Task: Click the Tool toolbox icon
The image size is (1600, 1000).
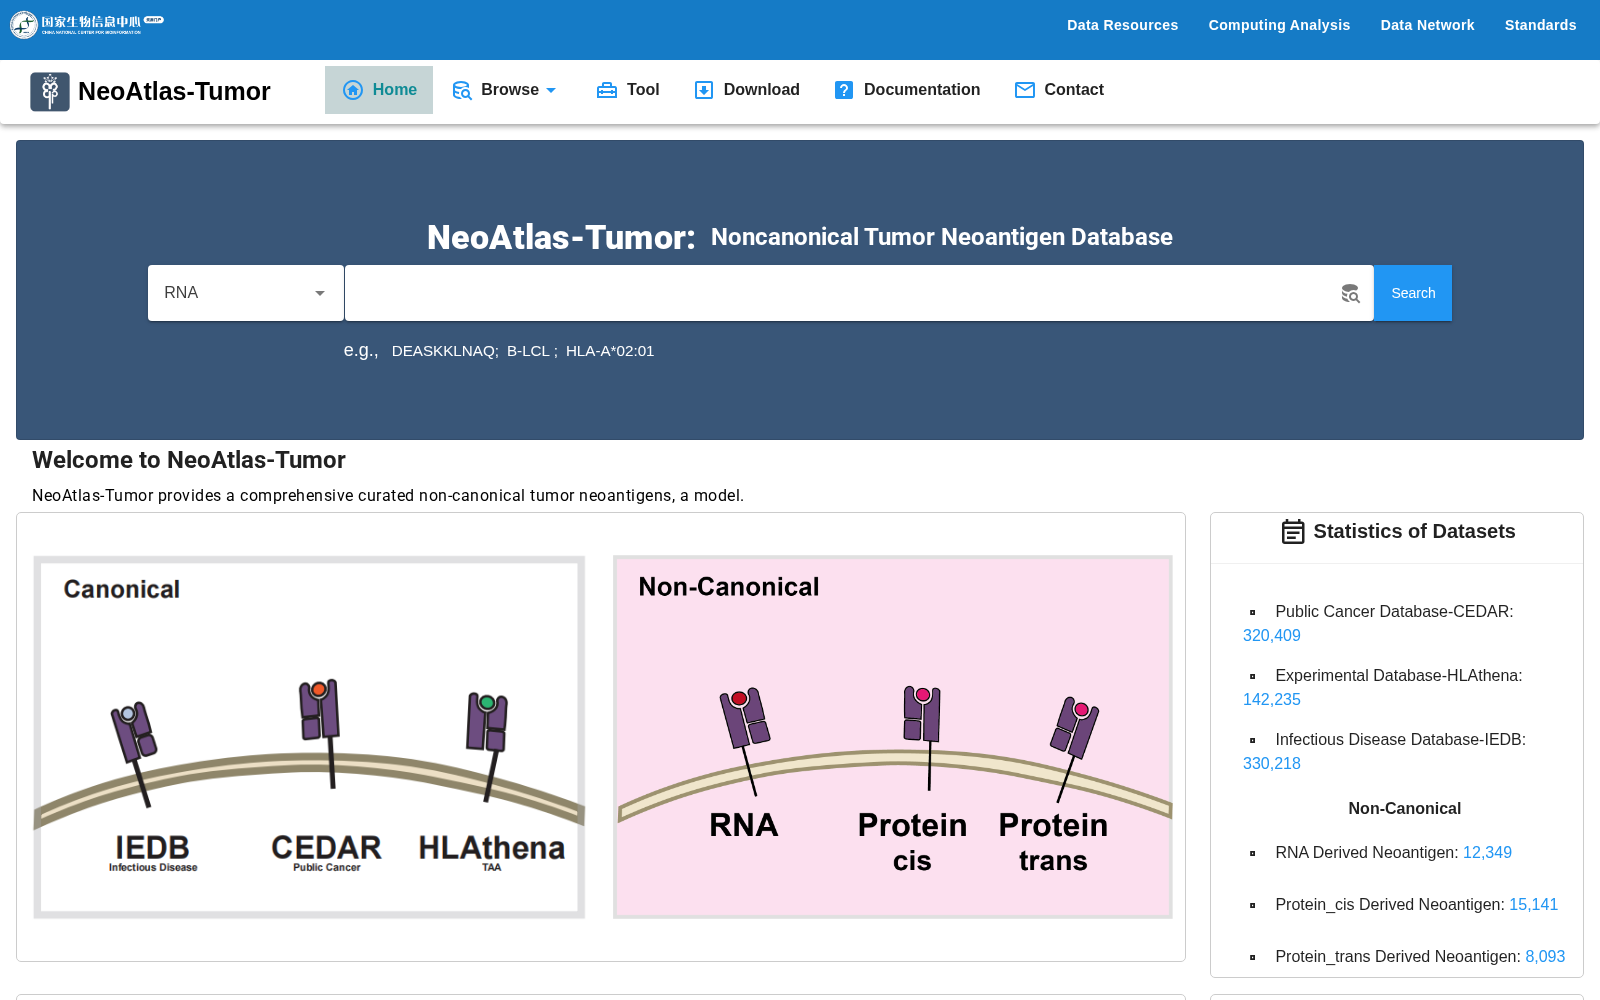Action: (607, 90)
